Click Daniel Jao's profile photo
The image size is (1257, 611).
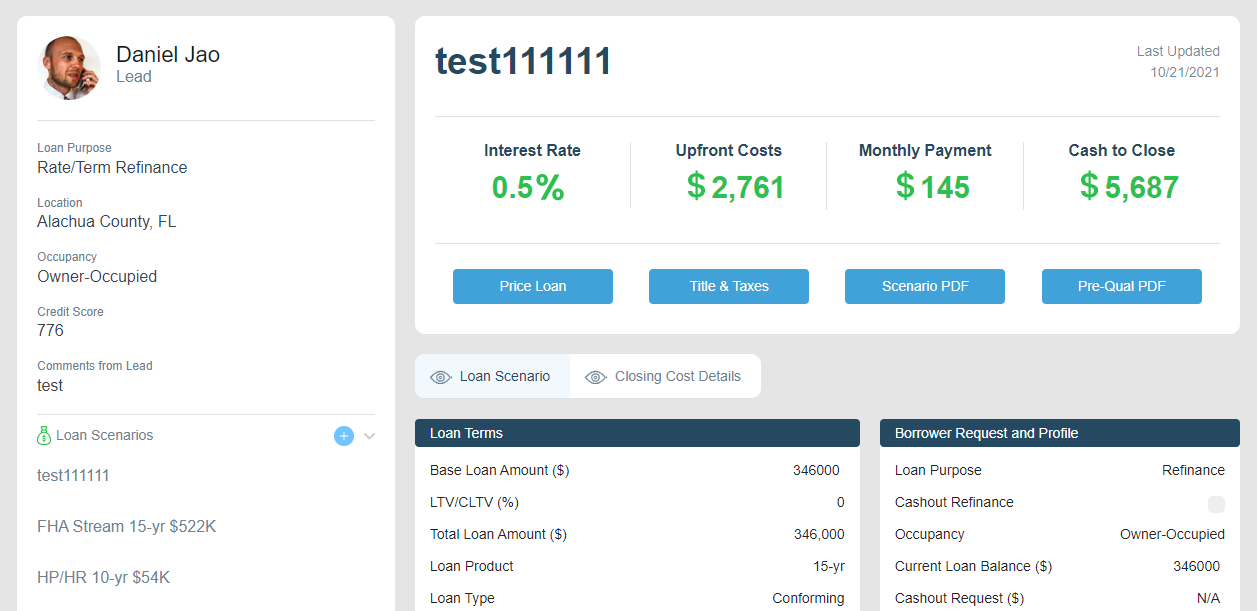(x=69, y=68)
